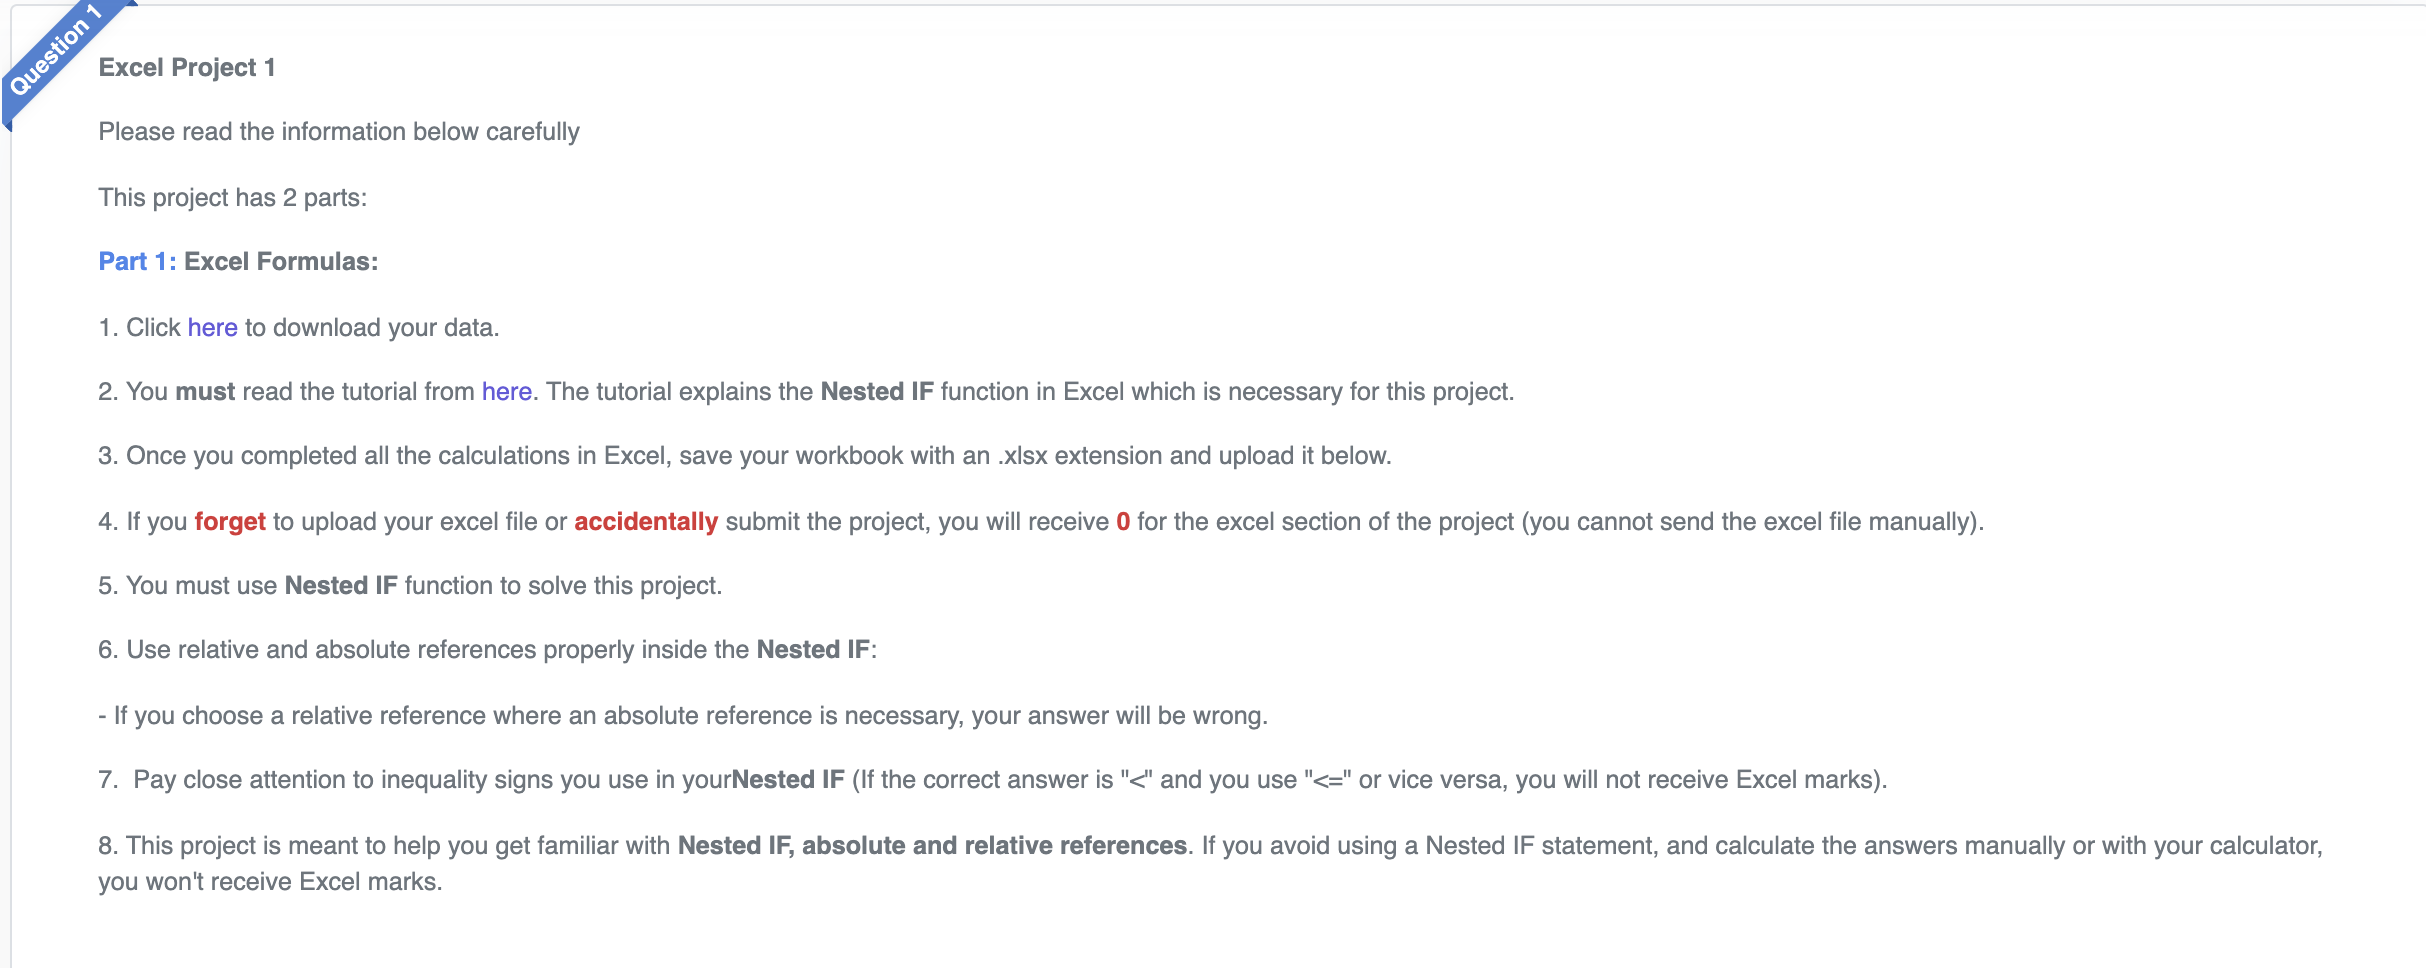Click bold 'Nested IF' in step 2

(x=877, y=391)
